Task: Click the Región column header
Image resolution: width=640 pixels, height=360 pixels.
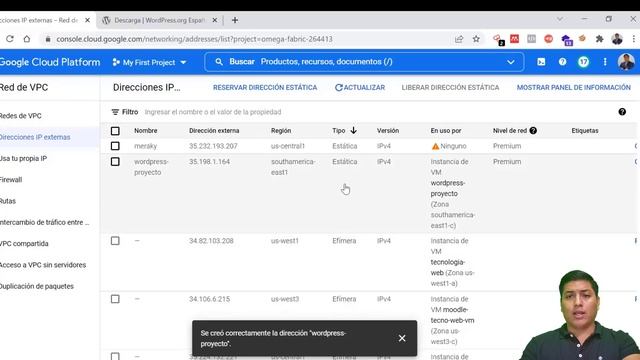Action: [x=281, y=131]
